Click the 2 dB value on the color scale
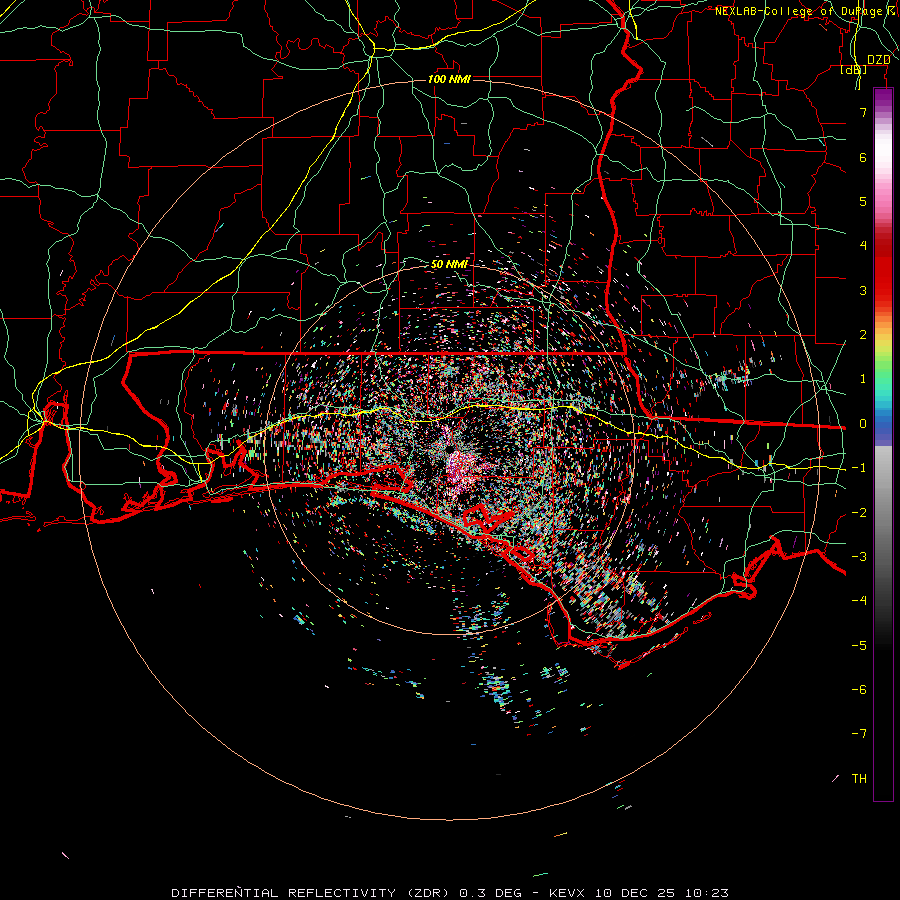Screen dimensions: 900x900 tap(863, 335)
